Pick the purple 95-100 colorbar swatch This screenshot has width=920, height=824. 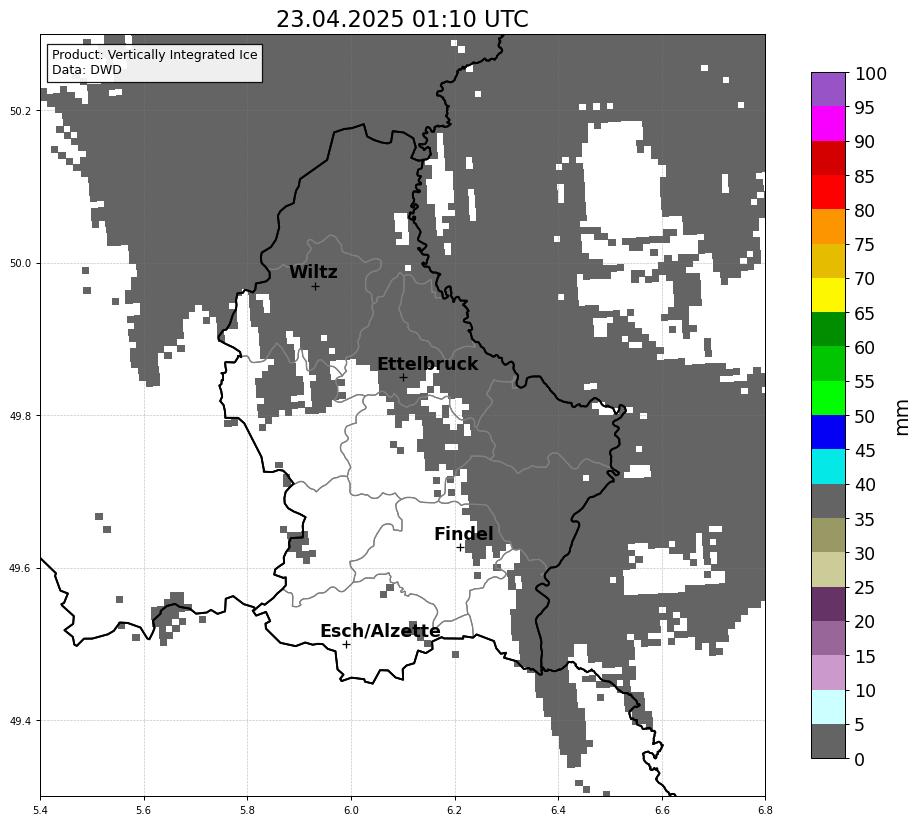828,89
